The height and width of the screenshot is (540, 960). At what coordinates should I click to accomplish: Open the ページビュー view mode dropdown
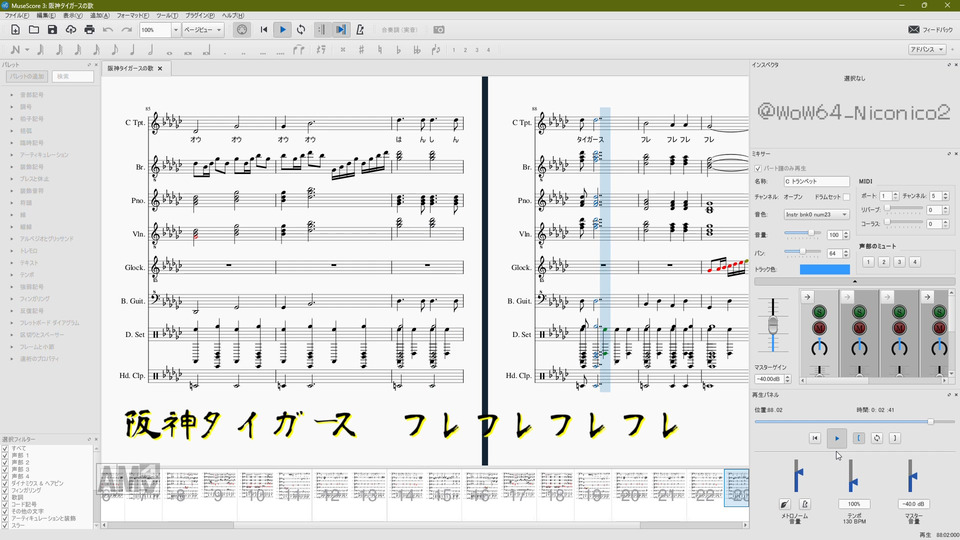coord(203,30)
